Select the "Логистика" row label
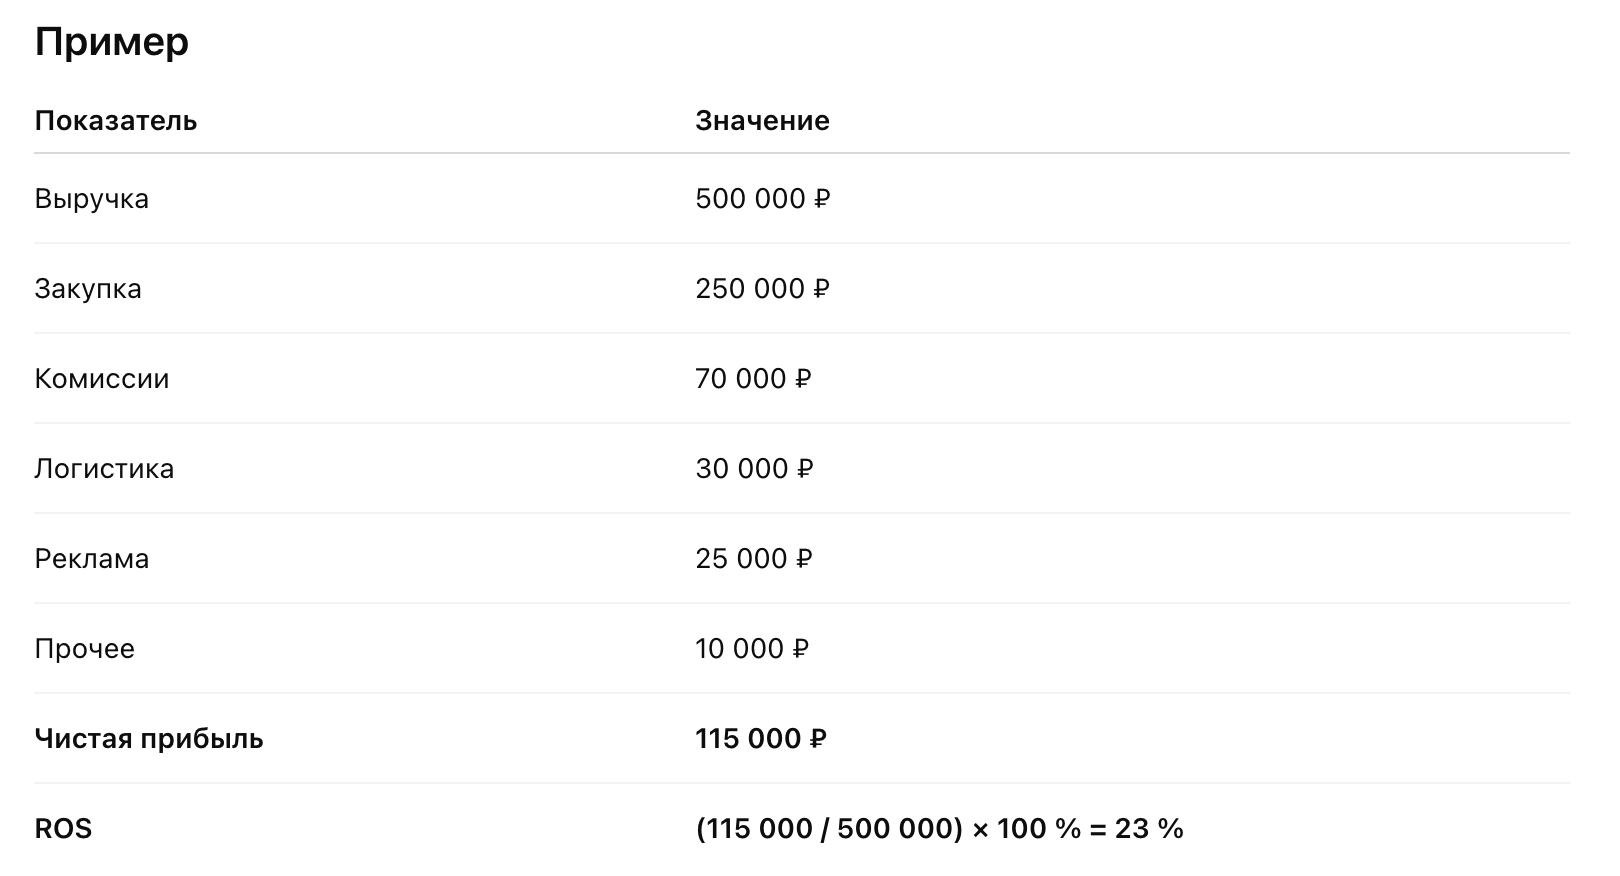This screenshot has height=876, width=1620. pyautogui.click(x=104, y=469)
